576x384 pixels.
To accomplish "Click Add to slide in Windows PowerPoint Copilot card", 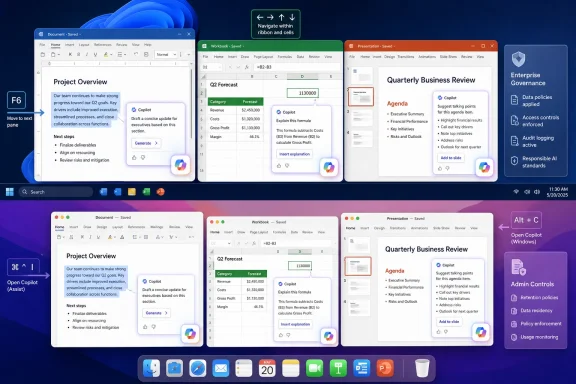I will tap(451, 158).
